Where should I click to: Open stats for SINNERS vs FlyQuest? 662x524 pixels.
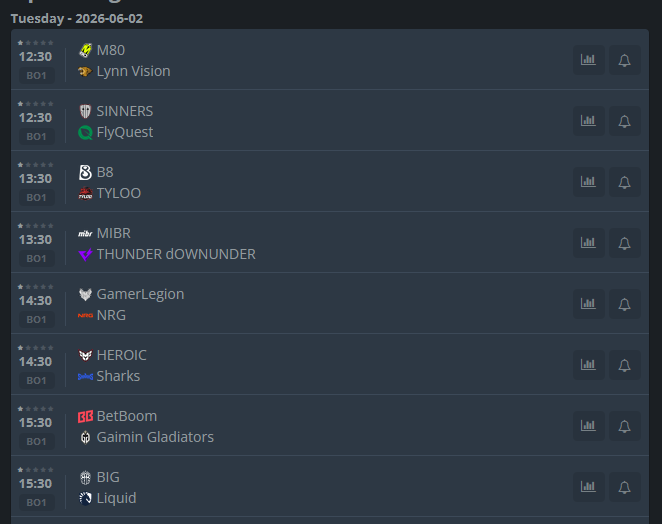pyautogui.click(x=589, y=121)
